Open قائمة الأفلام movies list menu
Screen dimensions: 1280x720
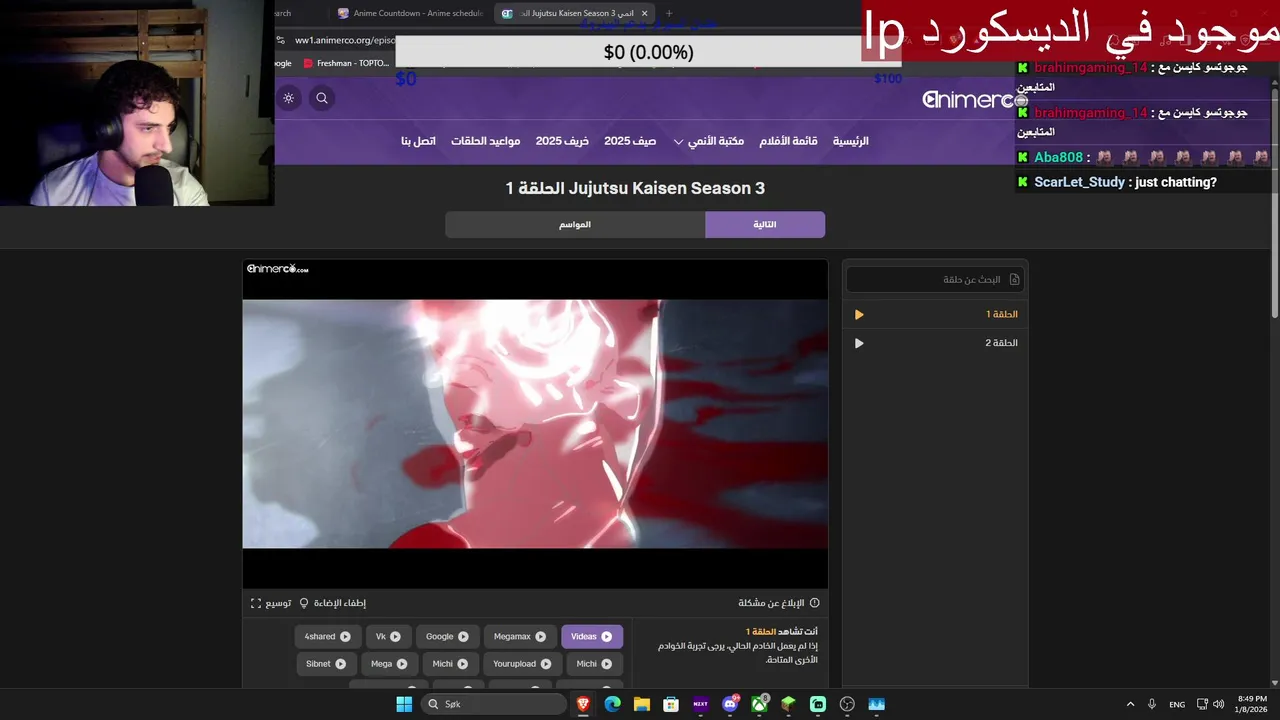click(x=788, y=141)
